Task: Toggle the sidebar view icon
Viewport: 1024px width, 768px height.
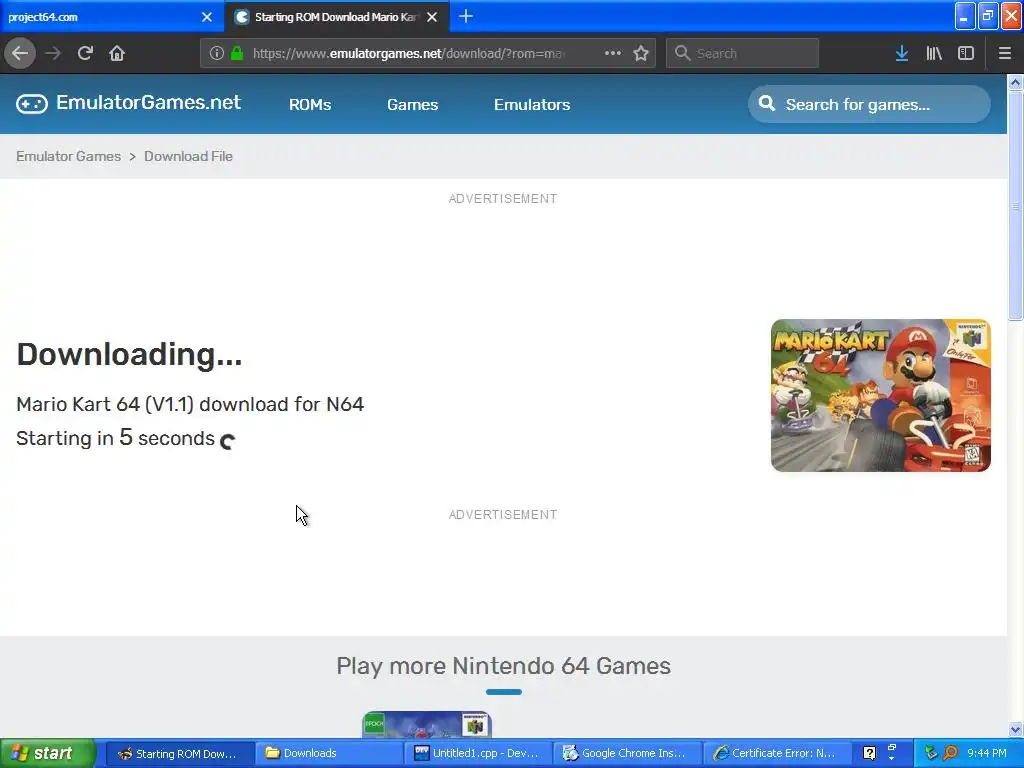Action: [966, 53]
